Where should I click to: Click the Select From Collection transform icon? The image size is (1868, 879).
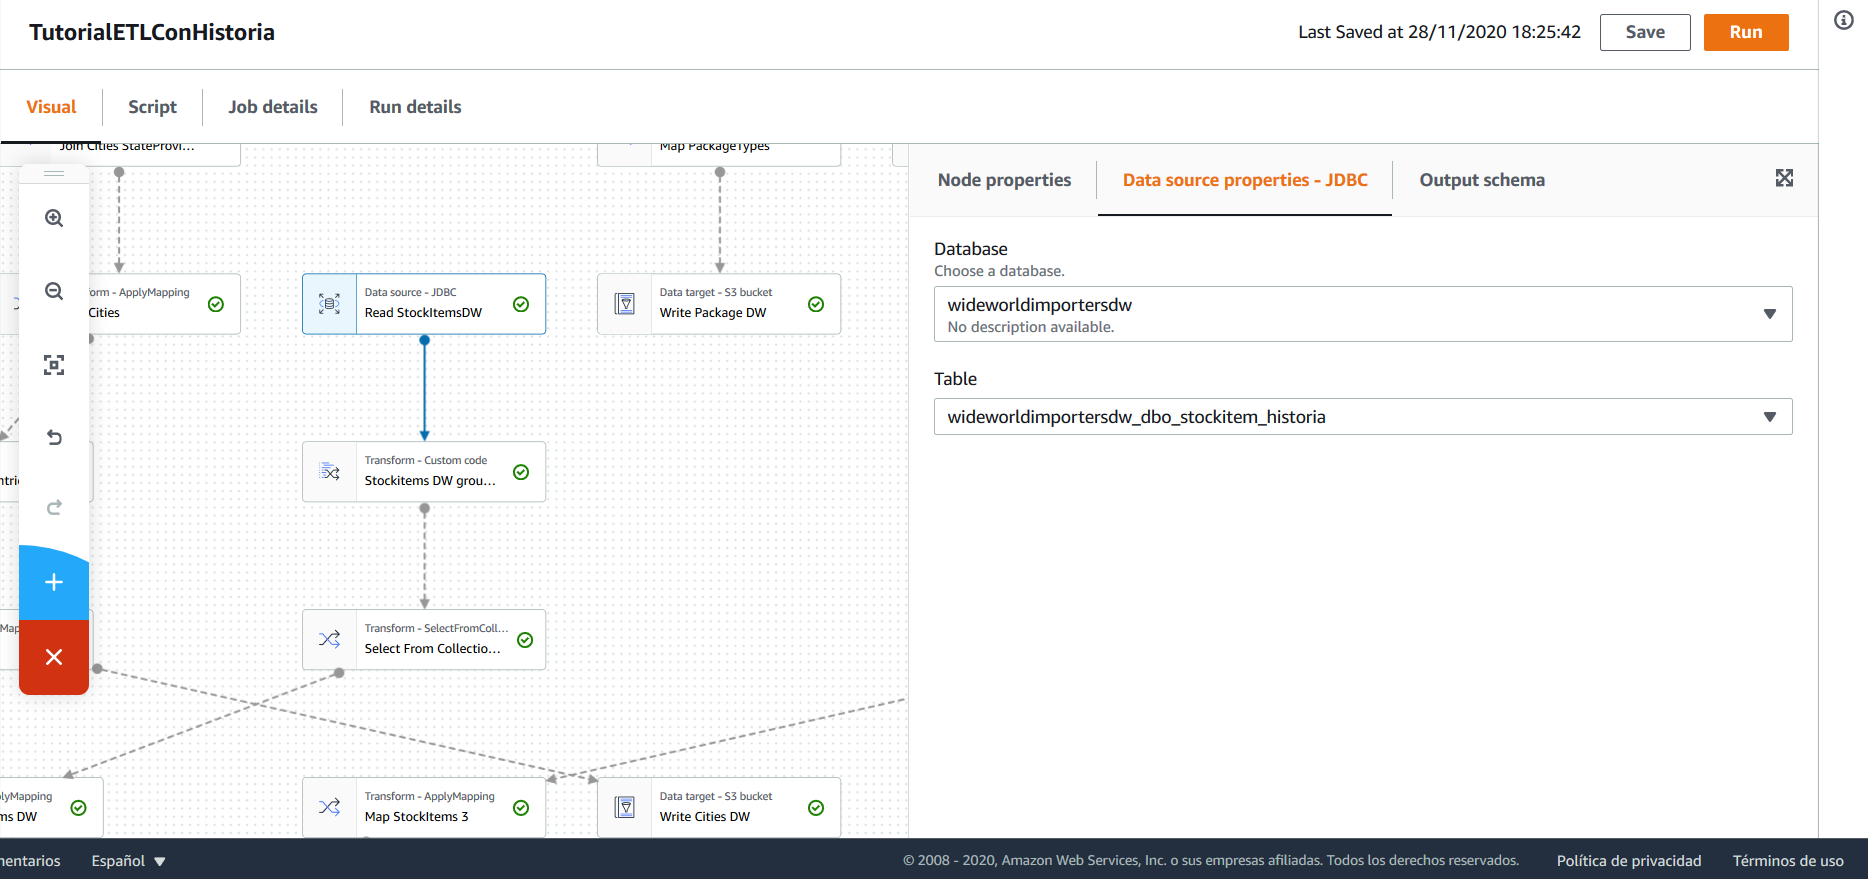(x=329, y=640)
